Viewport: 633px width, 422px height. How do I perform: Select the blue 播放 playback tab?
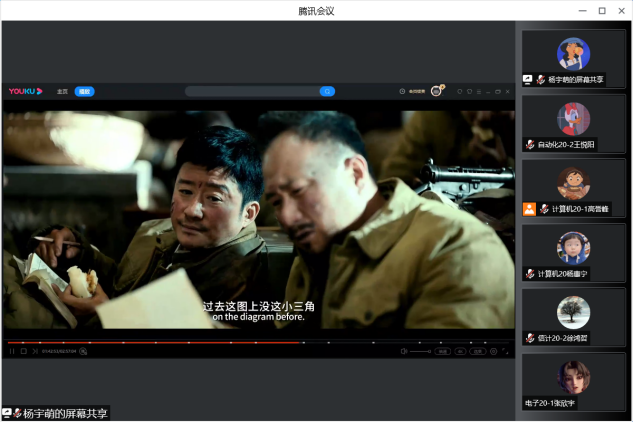coord(85,91)
